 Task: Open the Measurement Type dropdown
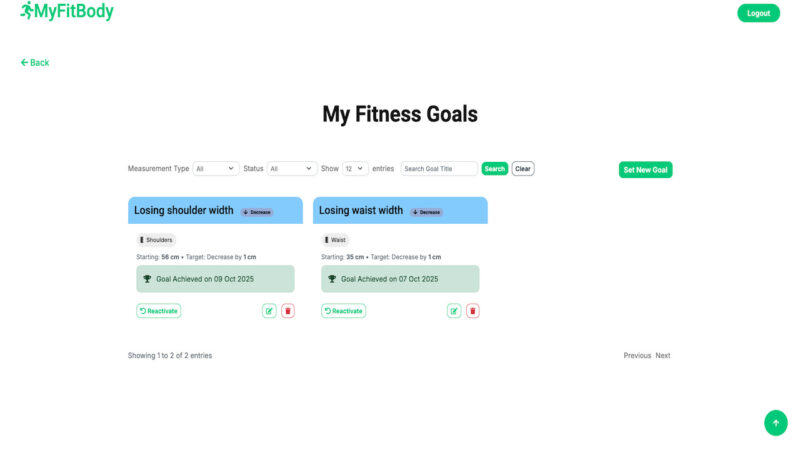216,169
